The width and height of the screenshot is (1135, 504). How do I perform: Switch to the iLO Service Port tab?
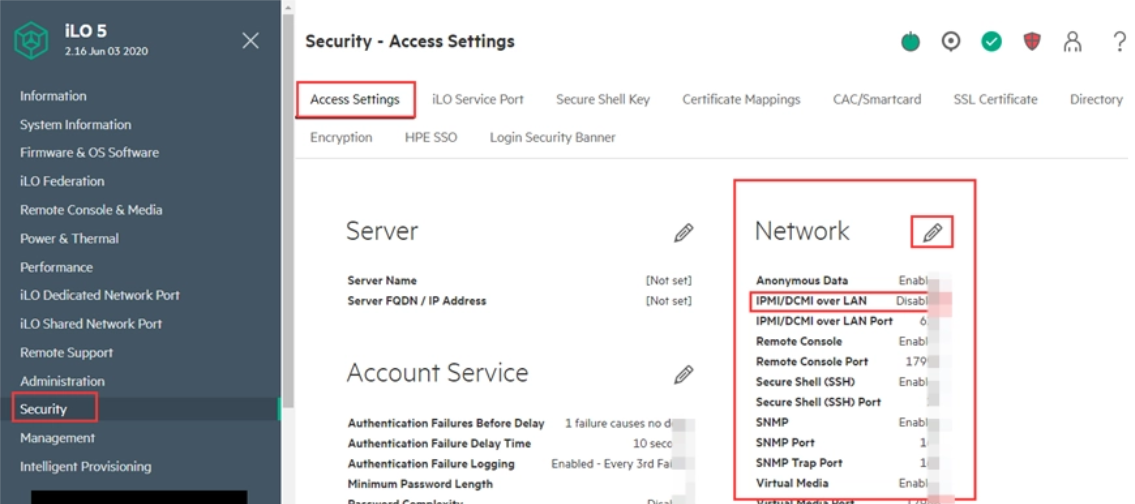point(478,99)
